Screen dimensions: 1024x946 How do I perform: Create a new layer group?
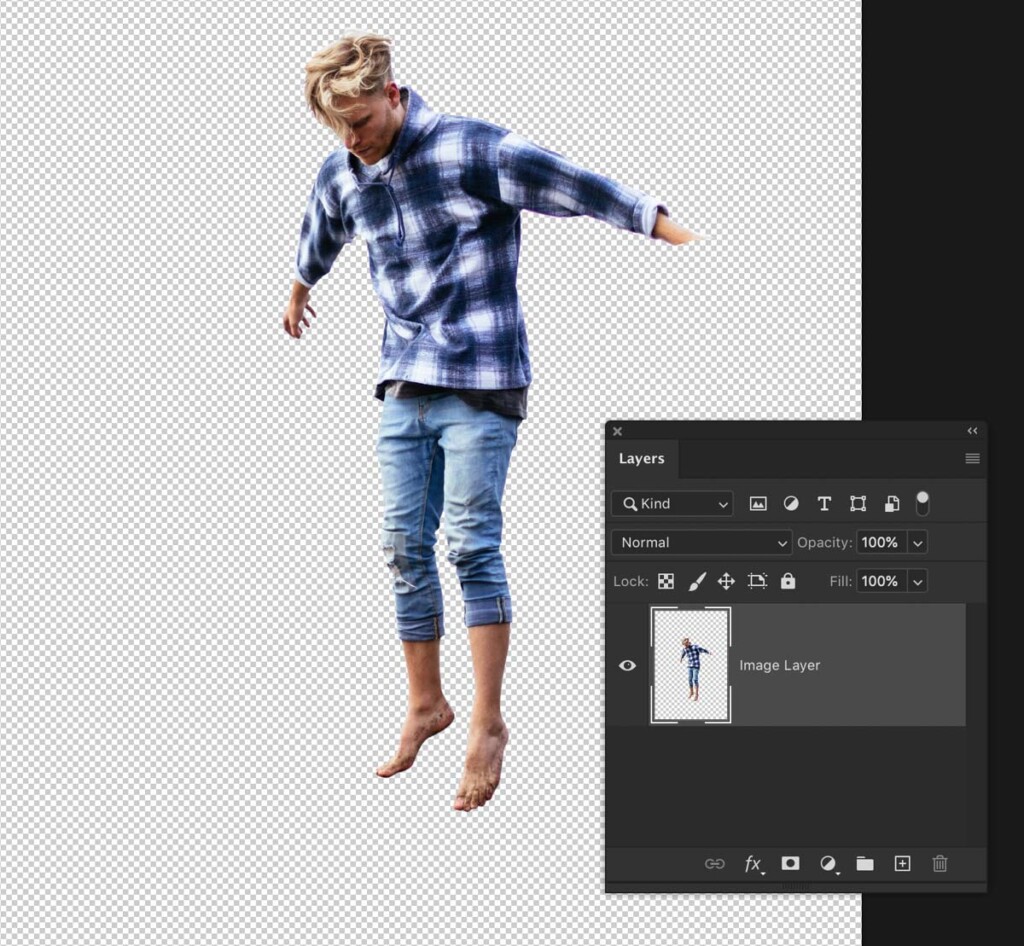(865, 864)
